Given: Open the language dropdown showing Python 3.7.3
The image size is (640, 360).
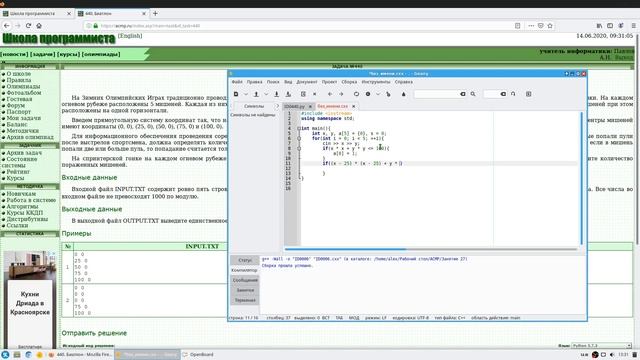Looking at the screenshot, I should click(602, 346).
